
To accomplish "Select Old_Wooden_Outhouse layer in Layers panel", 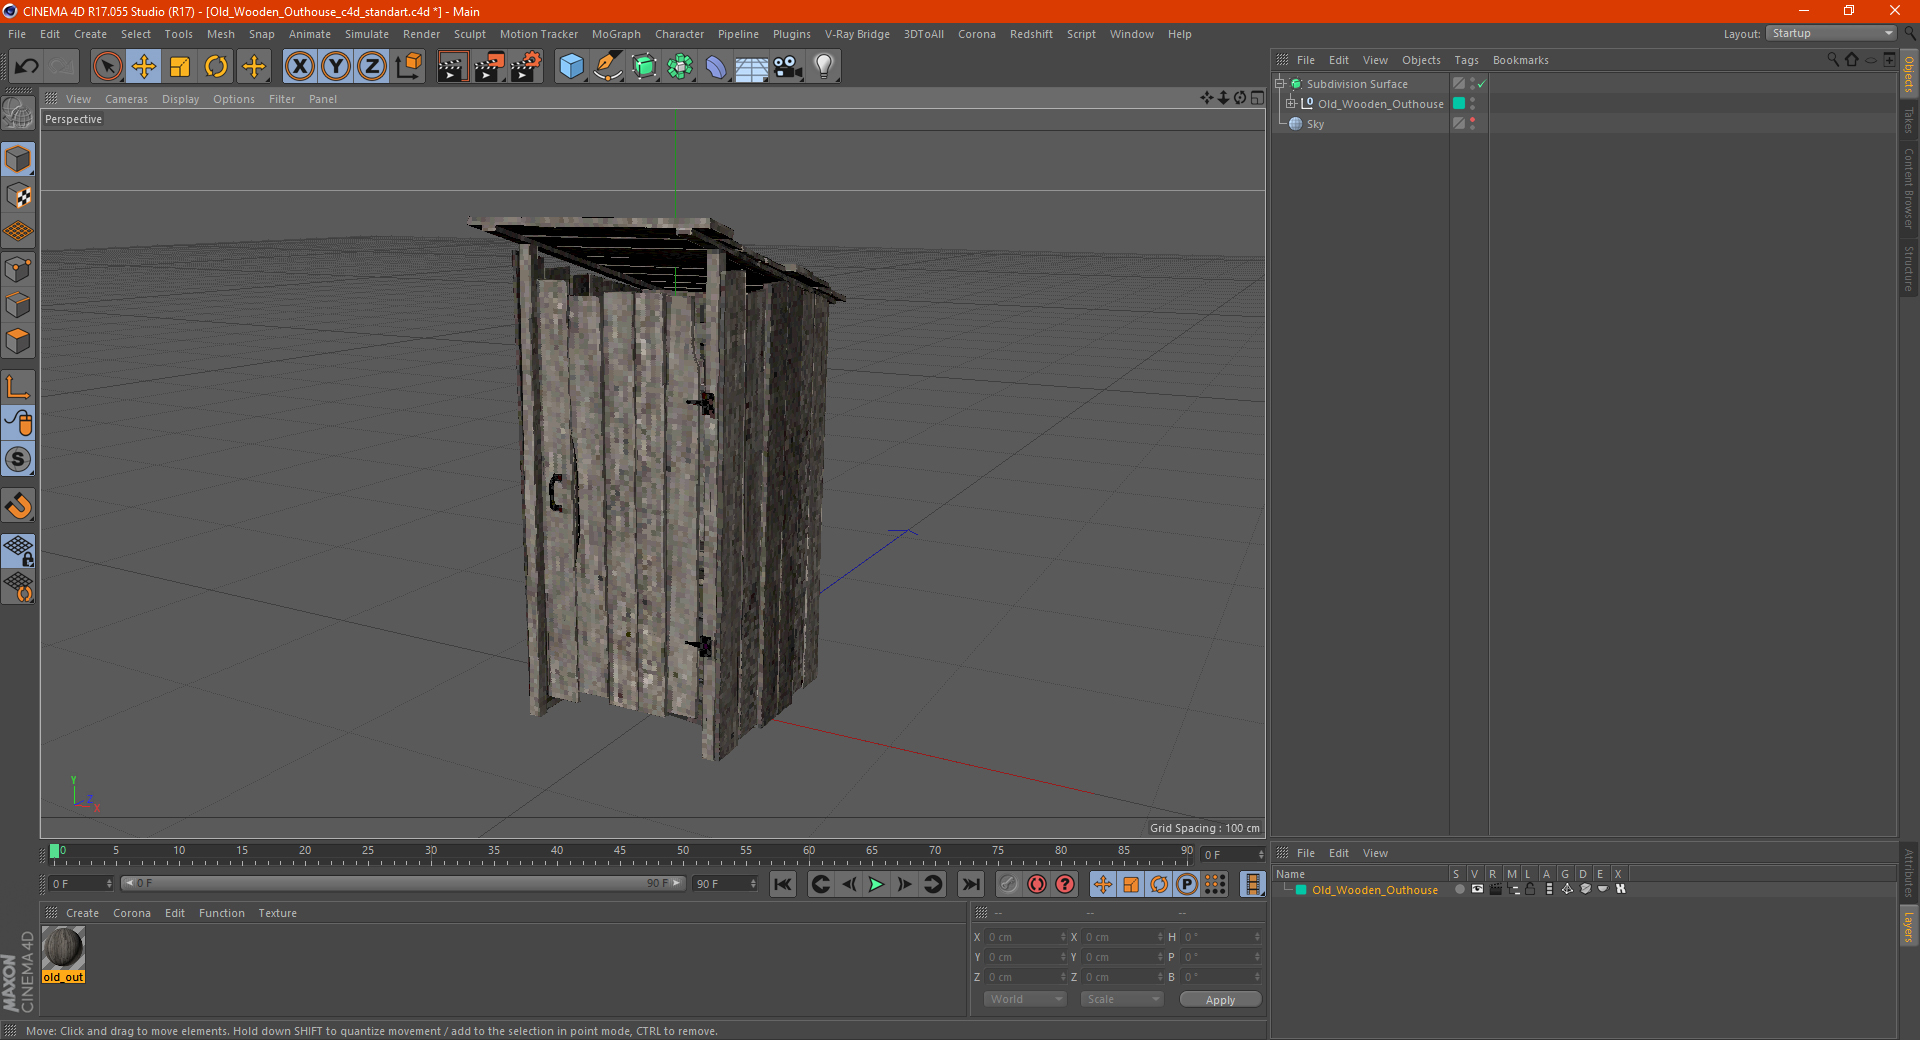I will point(1375,890).
